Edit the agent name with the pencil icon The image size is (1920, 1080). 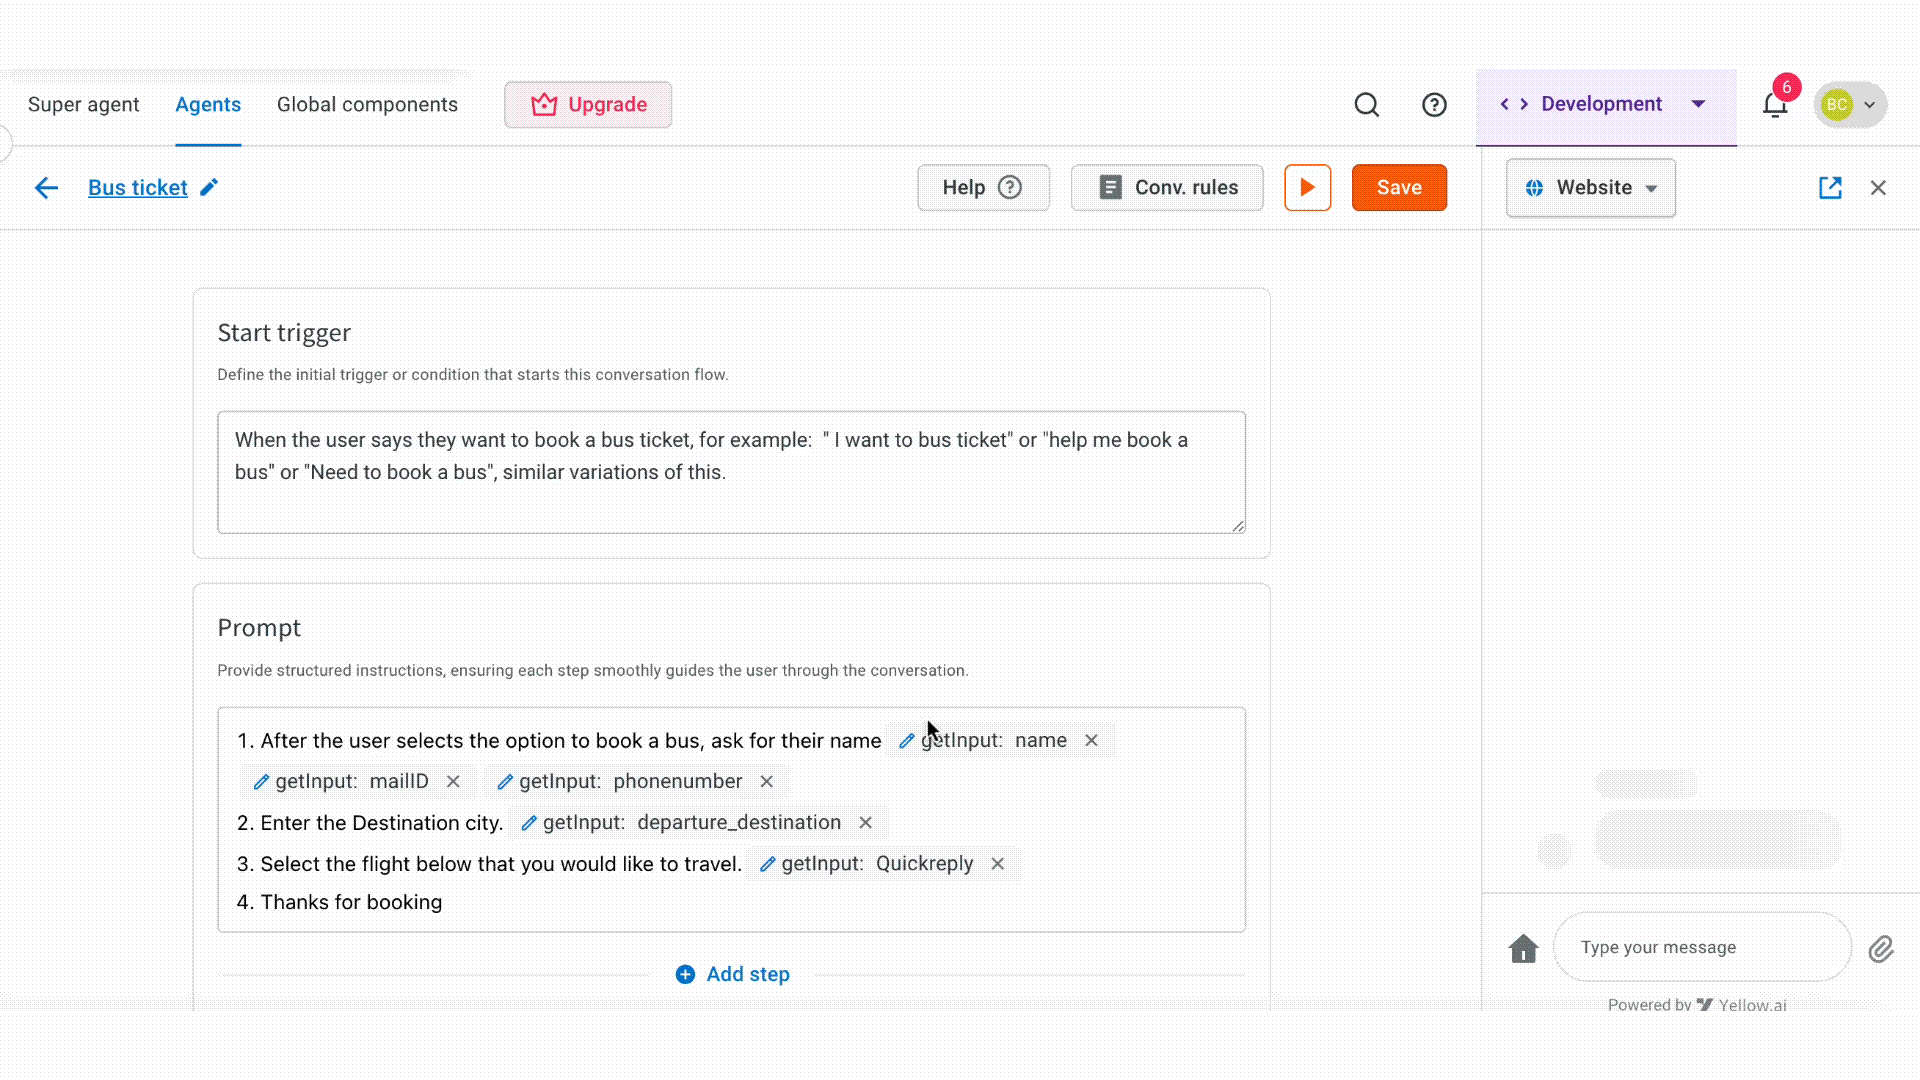tap(209, 188)
